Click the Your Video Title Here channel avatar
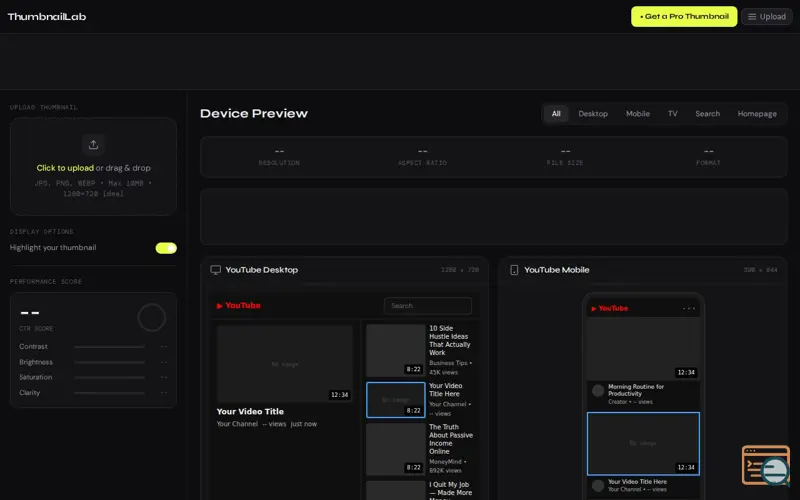The image size is (800, 500). tap(598, 486)
